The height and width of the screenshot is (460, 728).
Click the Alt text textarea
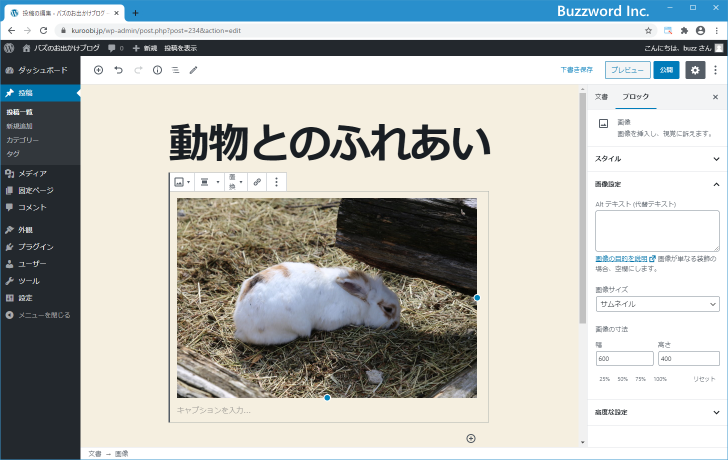657,231
